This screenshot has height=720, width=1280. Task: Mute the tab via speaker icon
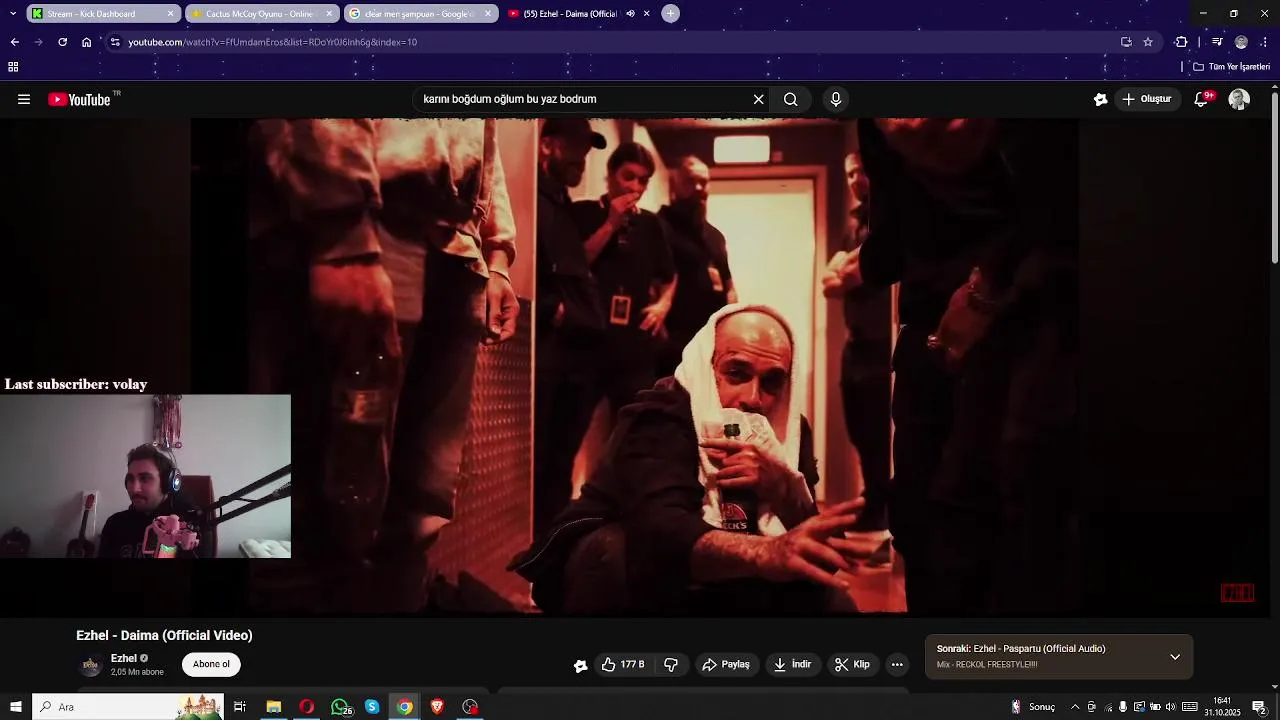[631, 14]
